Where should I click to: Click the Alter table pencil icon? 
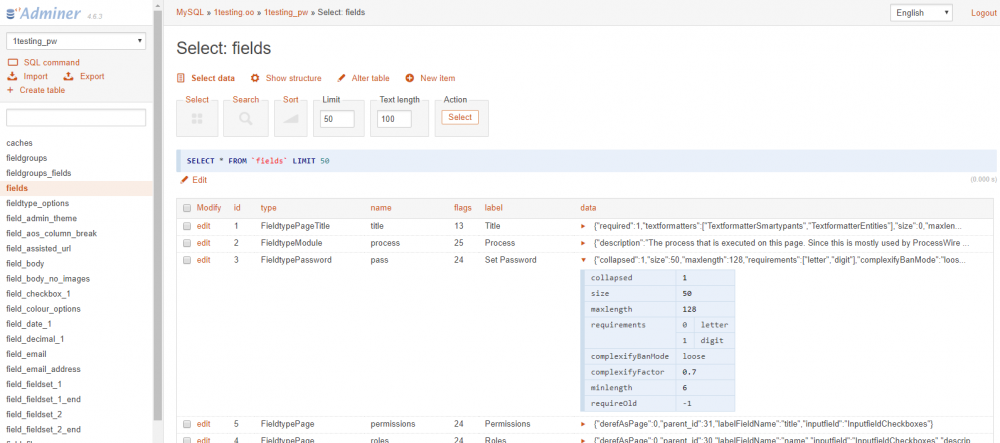342,78
